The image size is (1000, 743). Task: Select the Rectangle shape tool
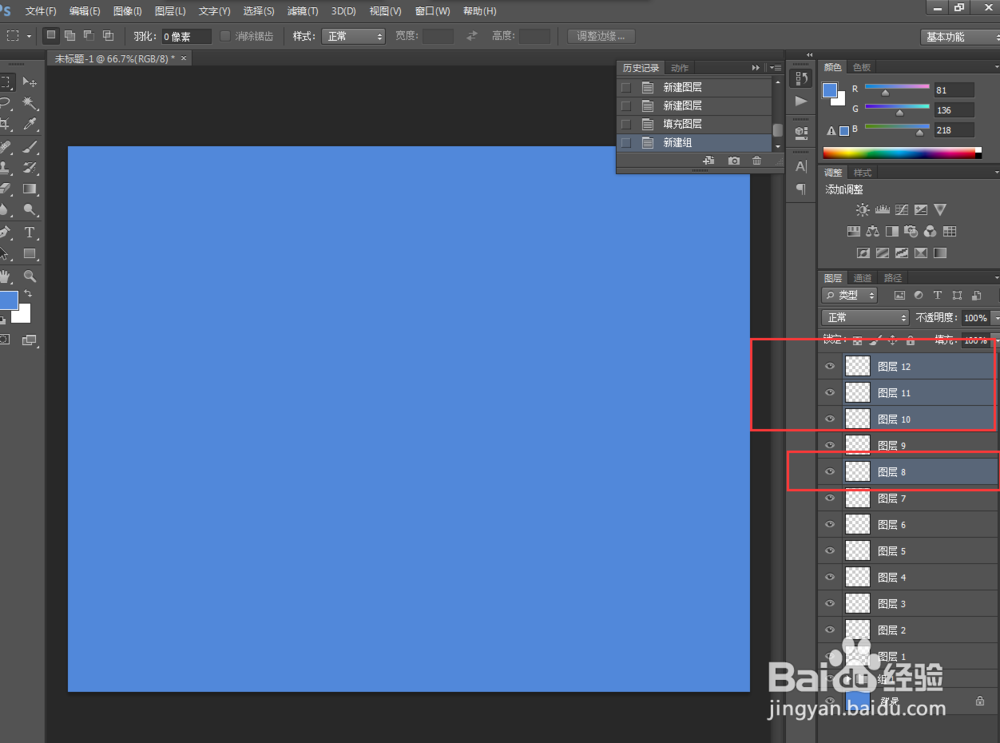point(29,254)
